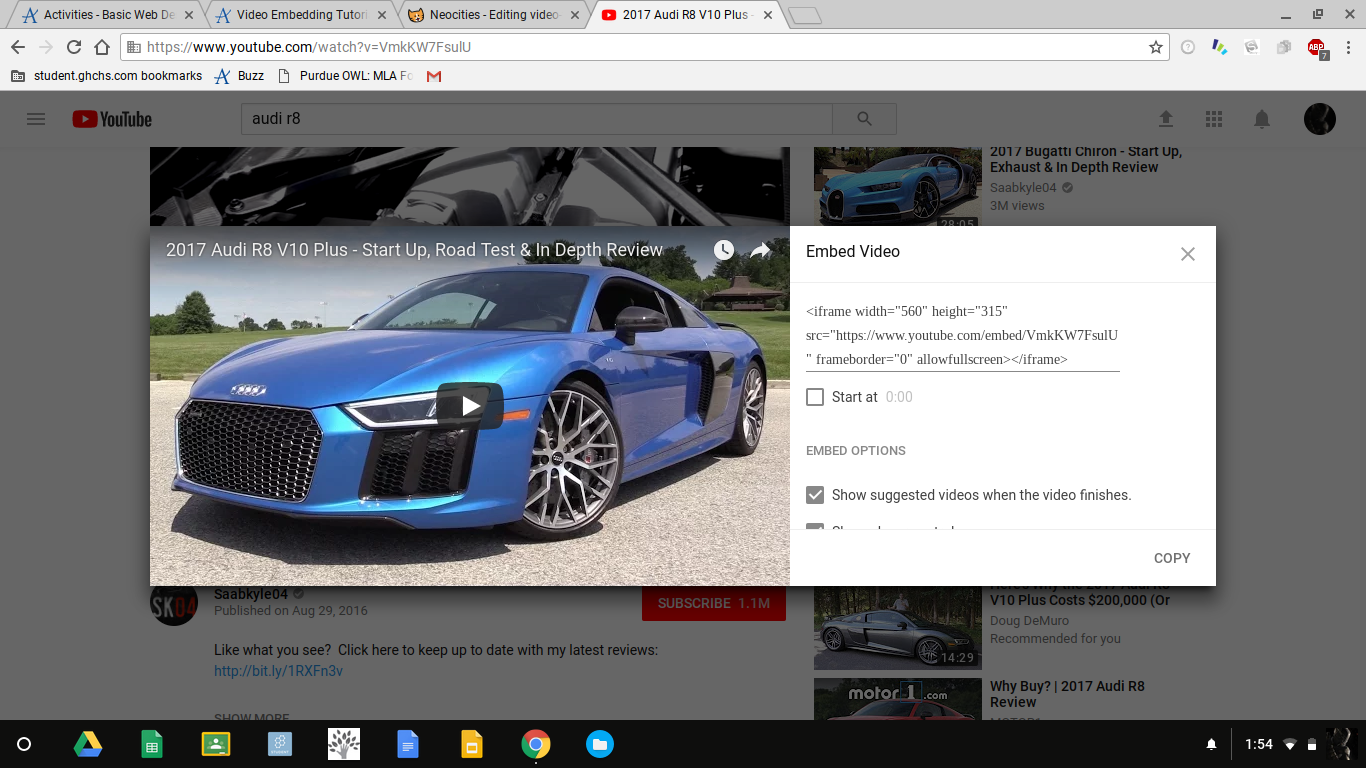
Task: Reload the page
Action: click(x=73, y=47)
